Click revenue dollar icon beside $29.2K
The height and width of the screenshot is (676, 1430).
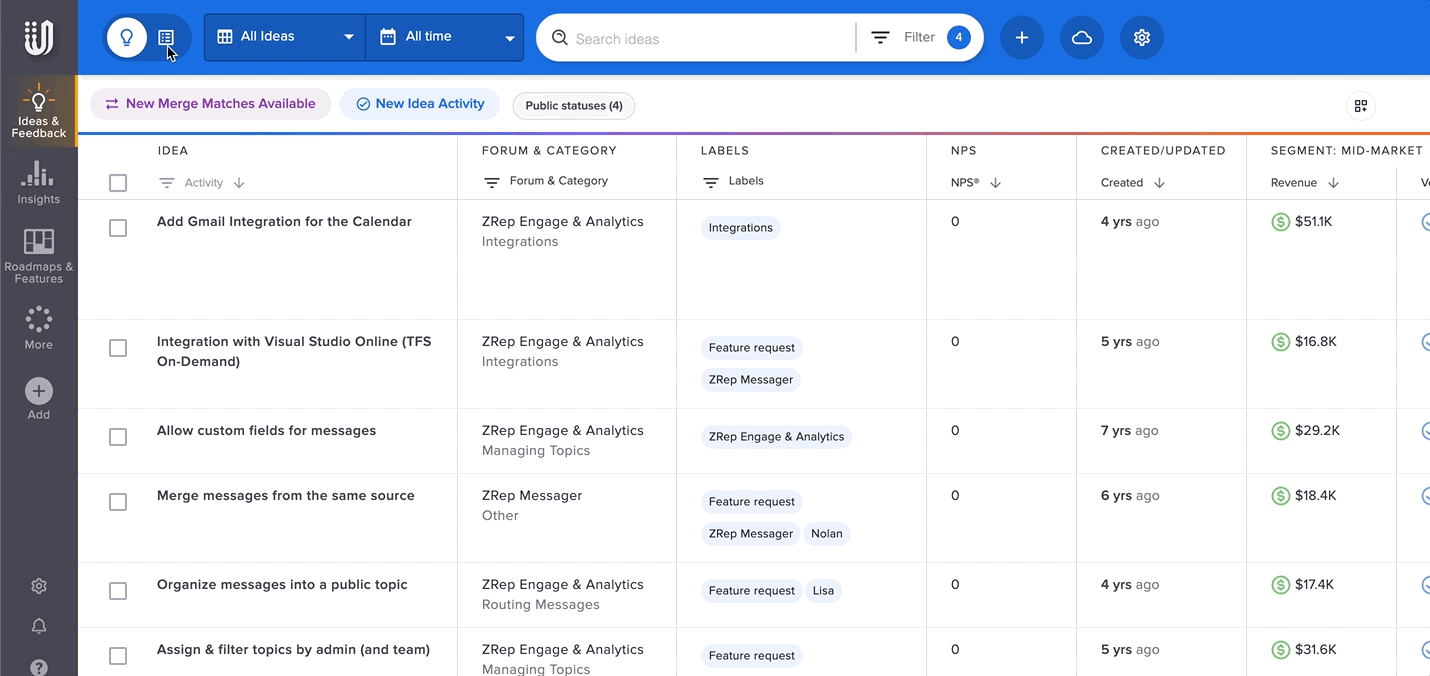tap(1280, 431)
